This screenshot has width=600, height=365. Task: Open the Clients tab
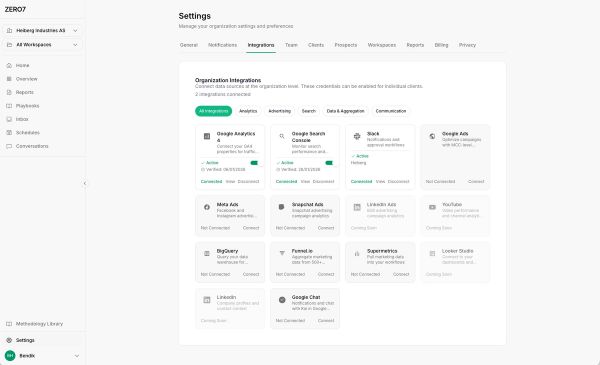[316, 45]
